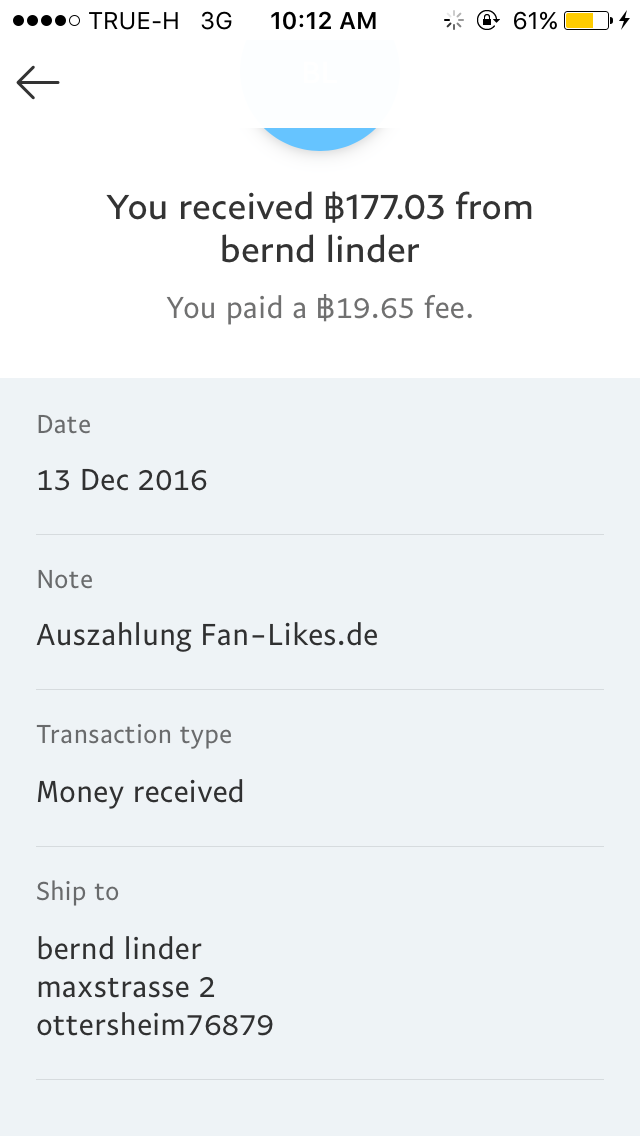Tap the ฿19.65 fee text
Image resolution: width=640 pixels, height=1136 pixels.
point(320,308)
